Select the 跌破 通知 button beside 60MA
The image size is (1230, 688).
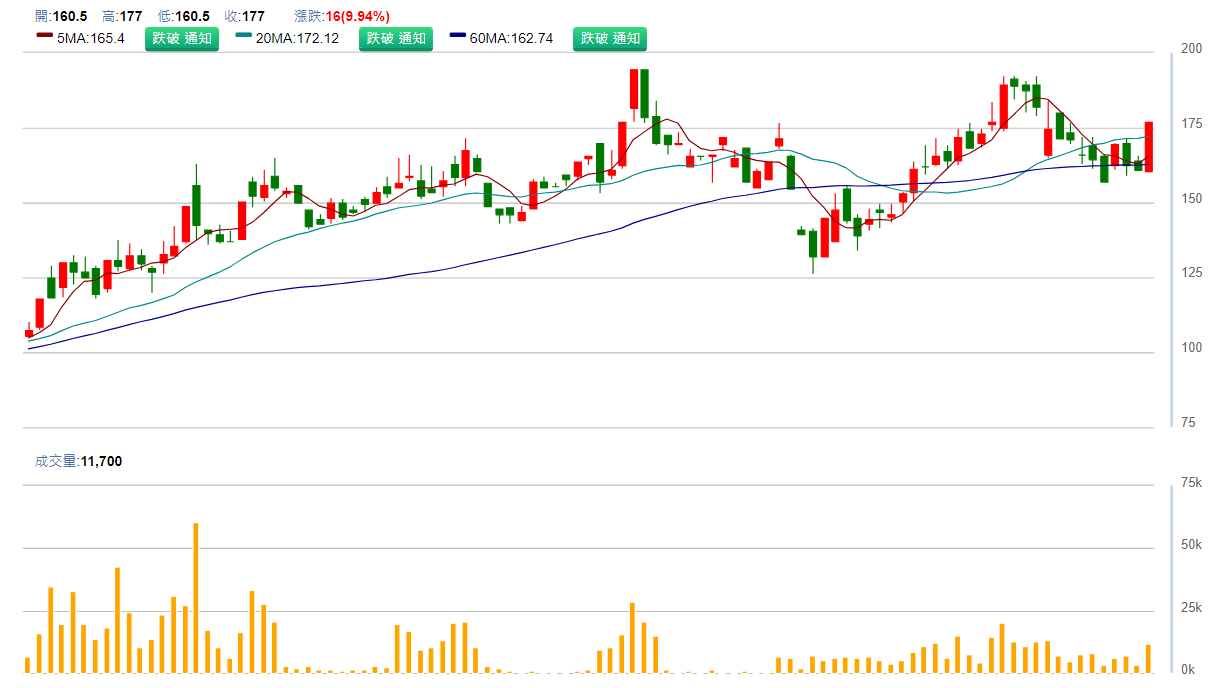[x=609, y=39]
